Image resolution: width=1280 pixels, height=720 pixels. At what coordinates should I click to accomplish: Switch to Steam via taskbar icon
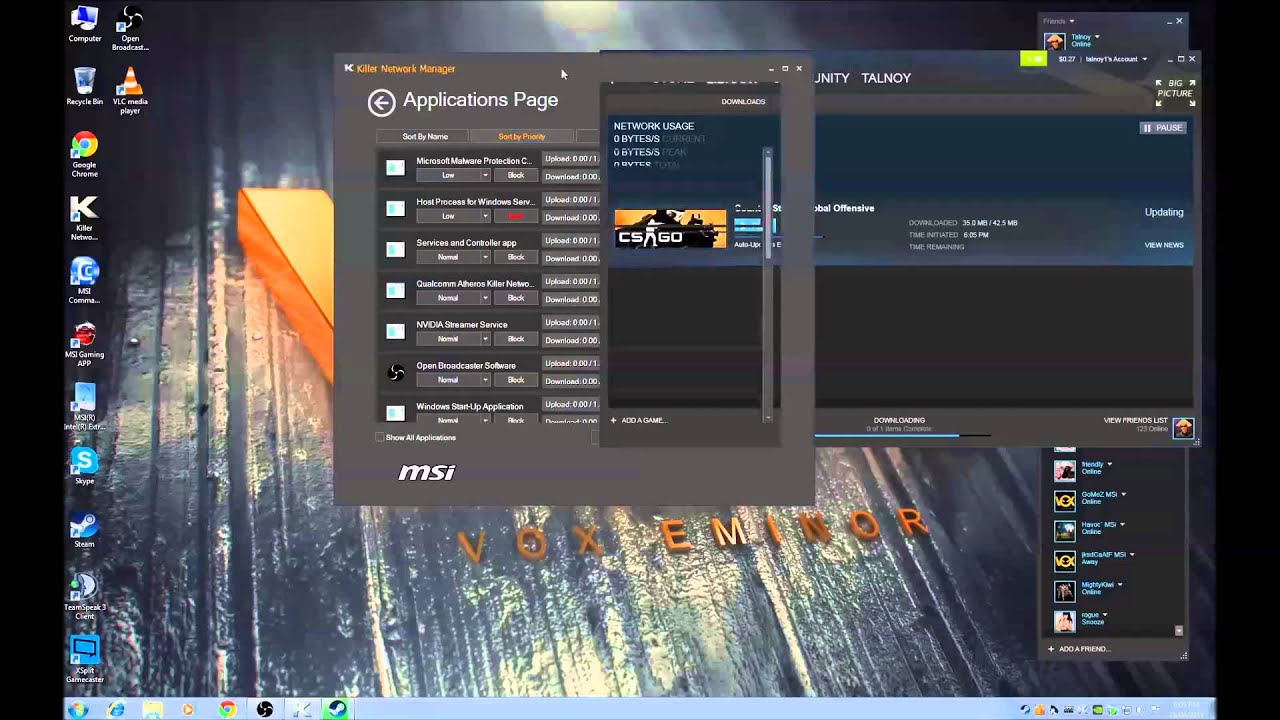pyautogui.click(x=337, y=709)
